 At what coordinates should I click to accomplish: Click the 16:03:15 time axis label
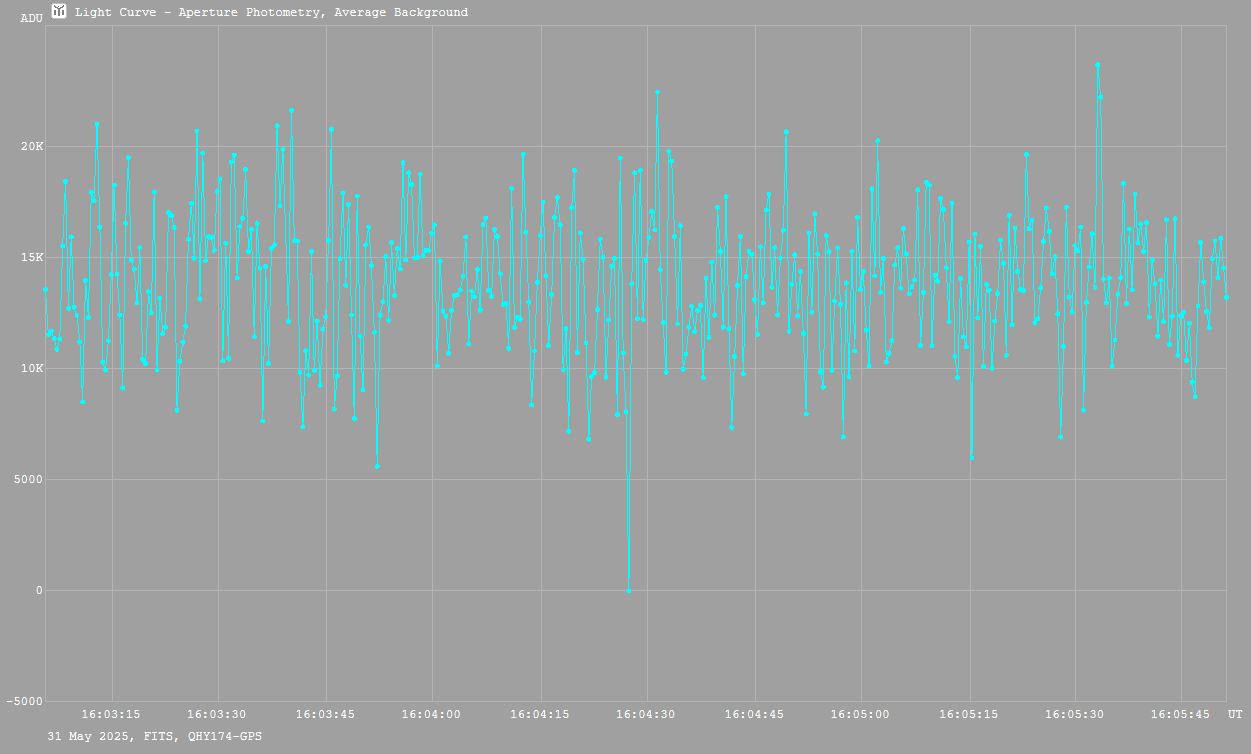111,714
